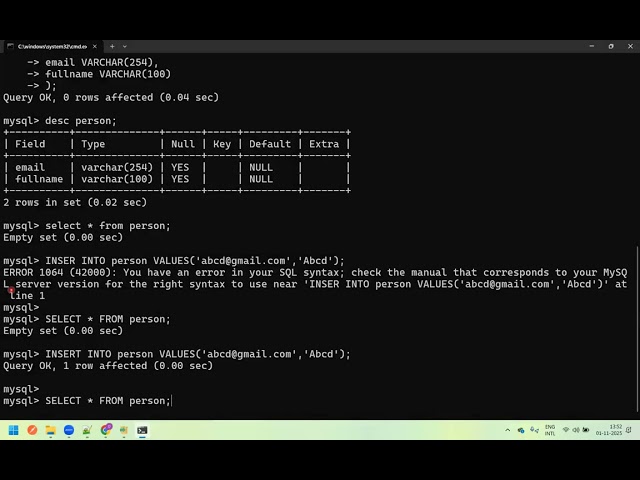Click 'Query OK, 0 rows affected (0.04 sec)'

pos(111,98)
